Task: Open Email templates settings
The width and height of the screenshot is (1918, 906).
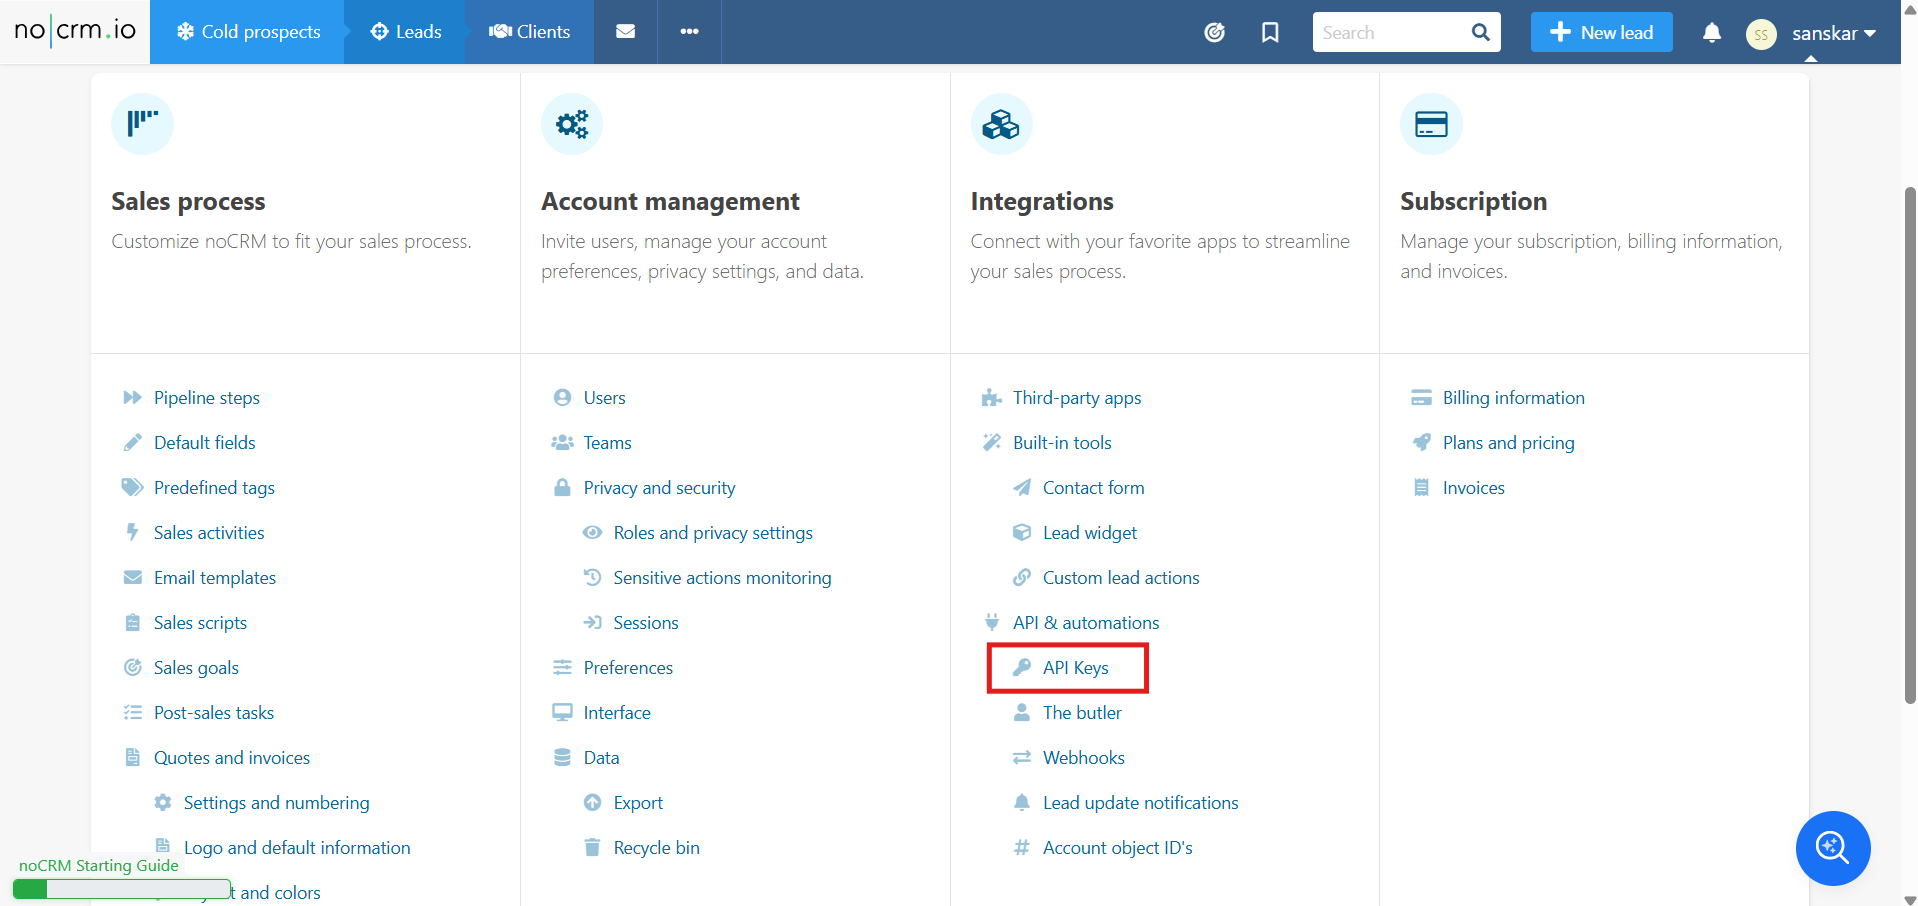Action: click(214, 578)
